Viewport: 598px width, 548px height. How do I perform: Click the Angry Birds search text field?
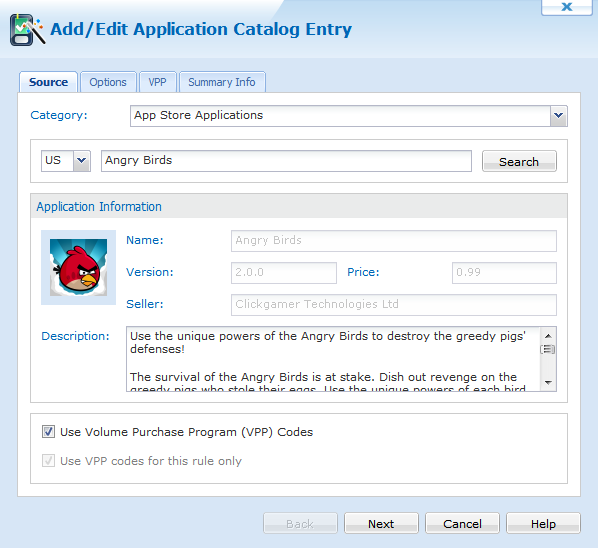(286, 161)
